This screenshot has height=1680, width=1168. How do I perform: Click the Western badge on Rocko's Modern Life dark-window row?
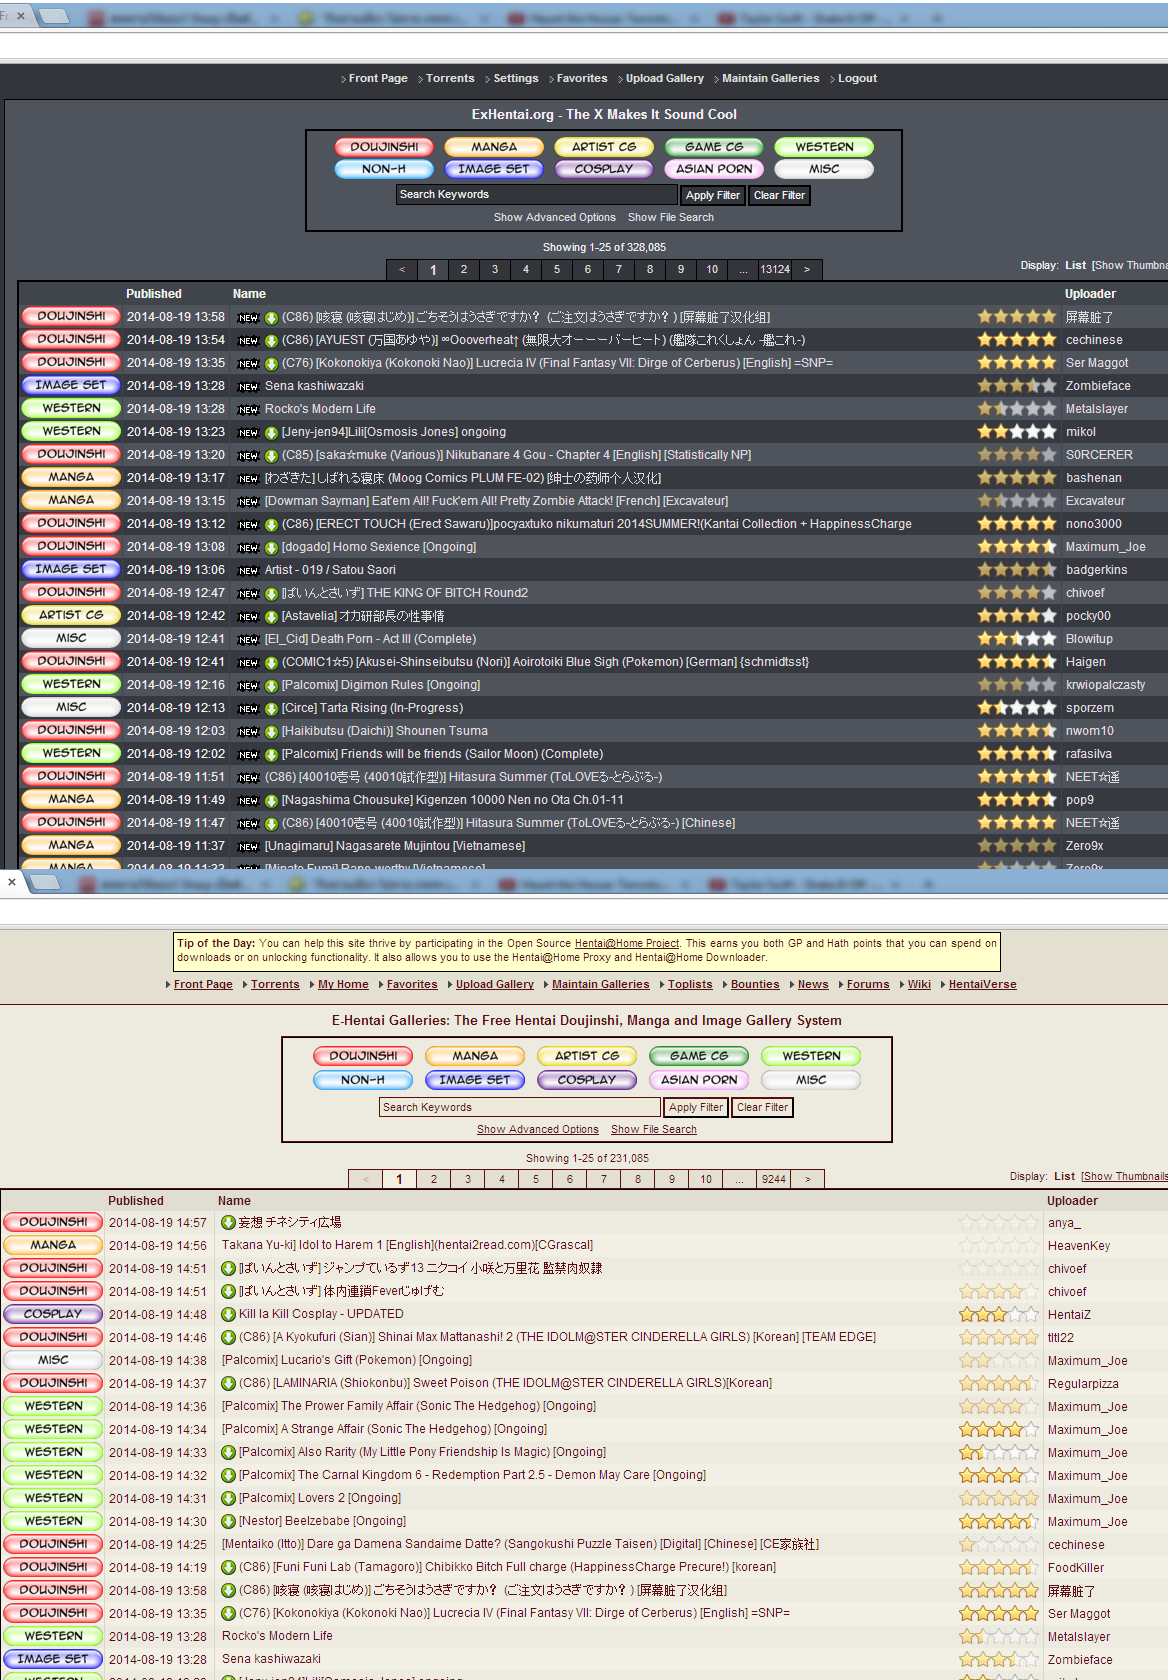pyautogui.click(x=71, y=408)
